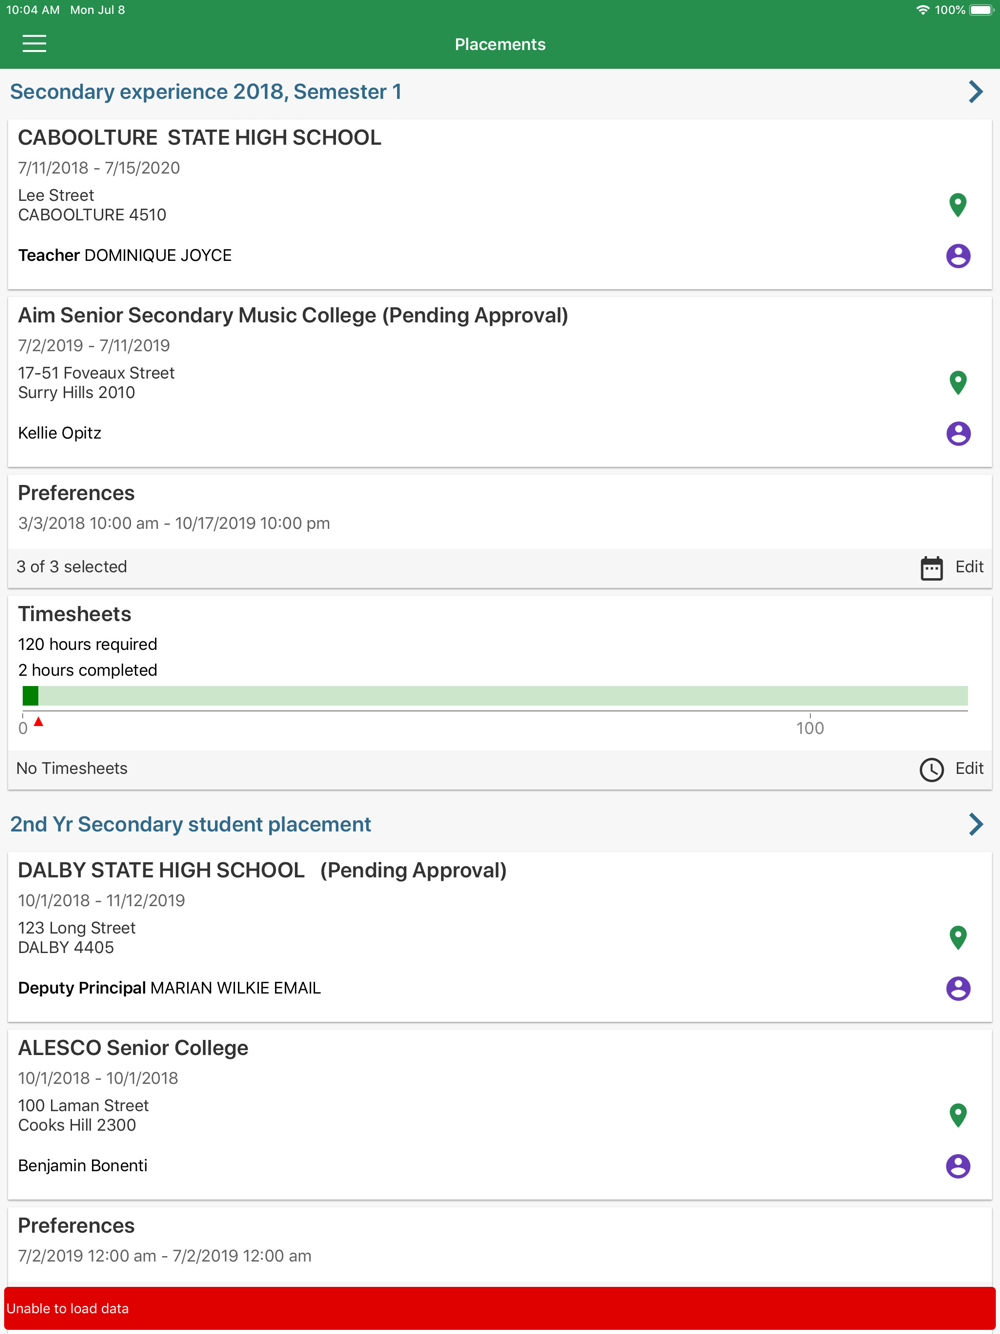Open the hamburger navigation menu
The image size is (1000, 1334).
pyautogui.click(x=34, y=44)
